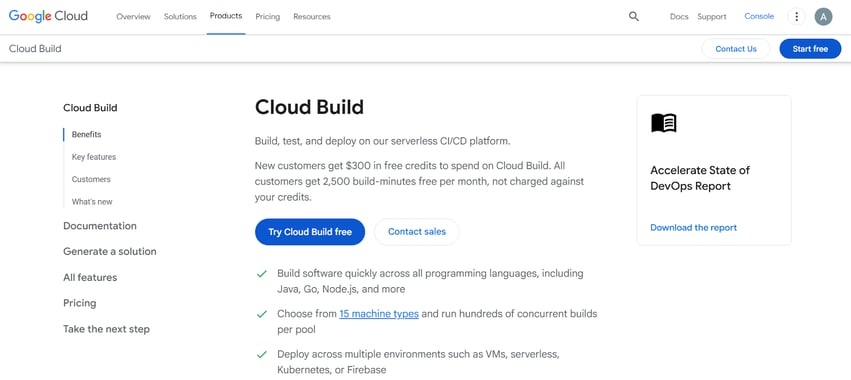Open the Support link

tap(712, 16)
